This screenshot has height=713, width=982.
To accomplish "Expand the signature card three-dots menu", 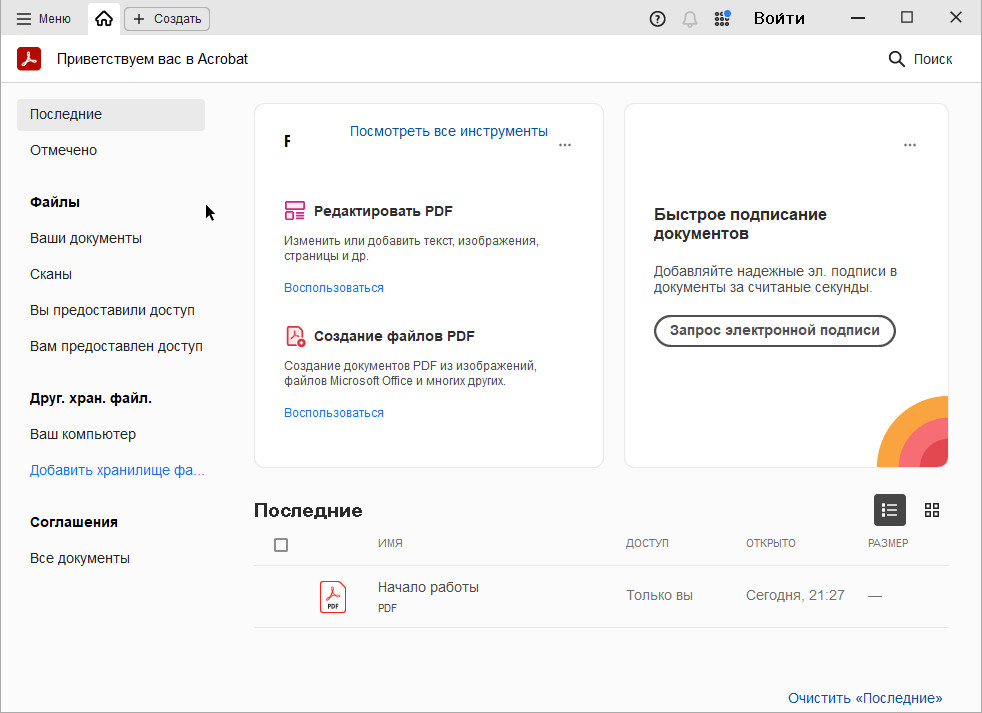I will 909,145.
